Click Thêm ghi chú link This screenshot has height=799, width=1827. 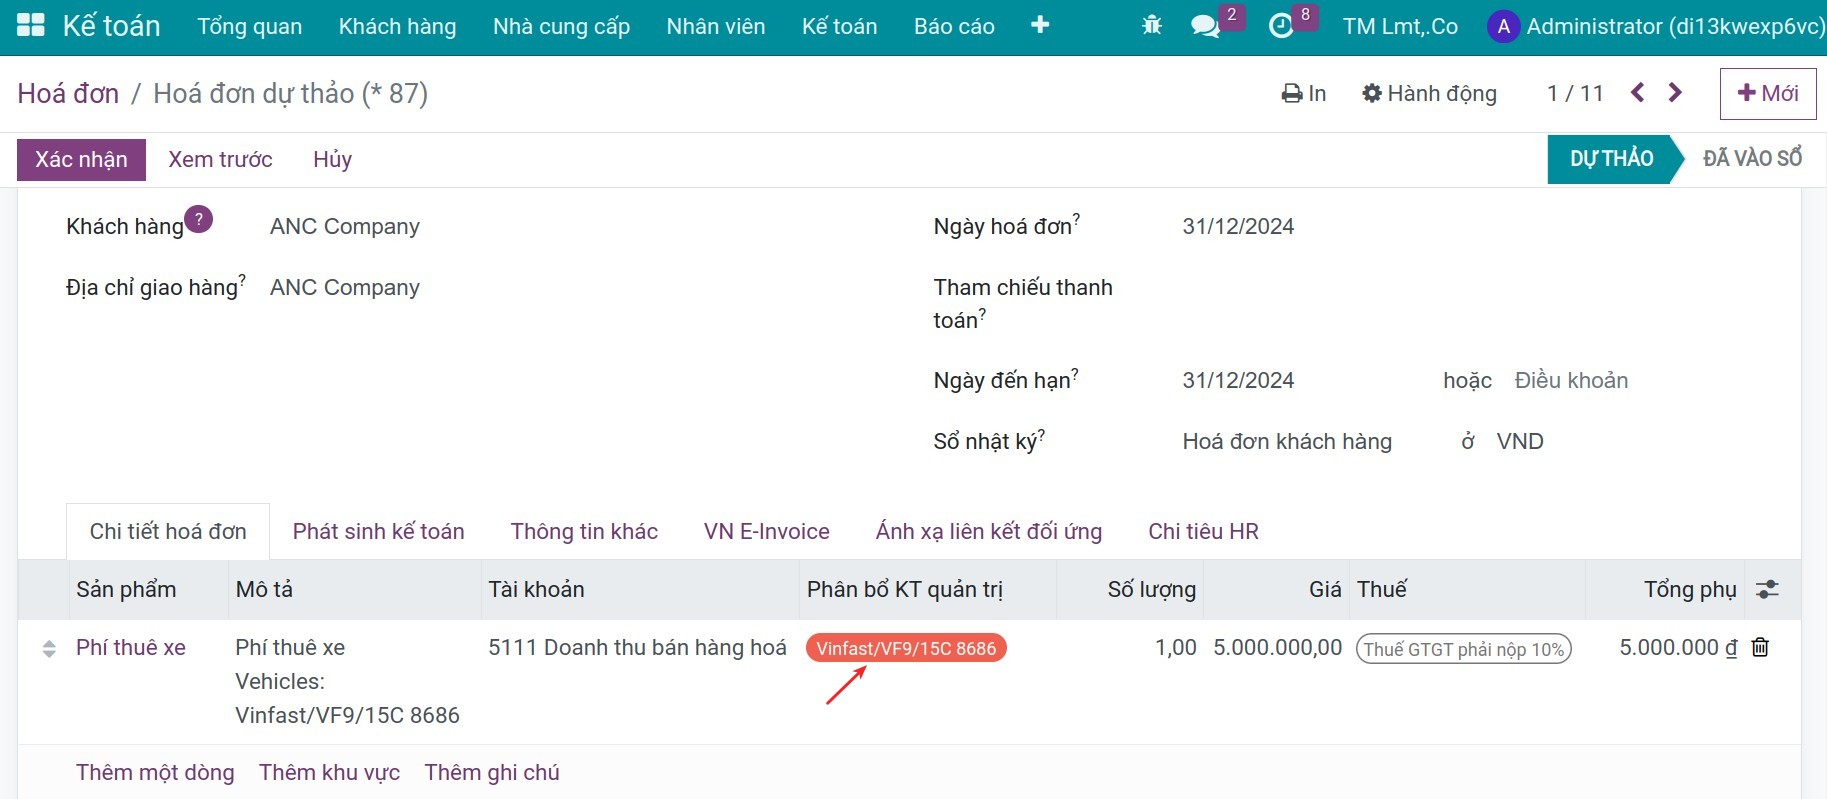point(492,772)
